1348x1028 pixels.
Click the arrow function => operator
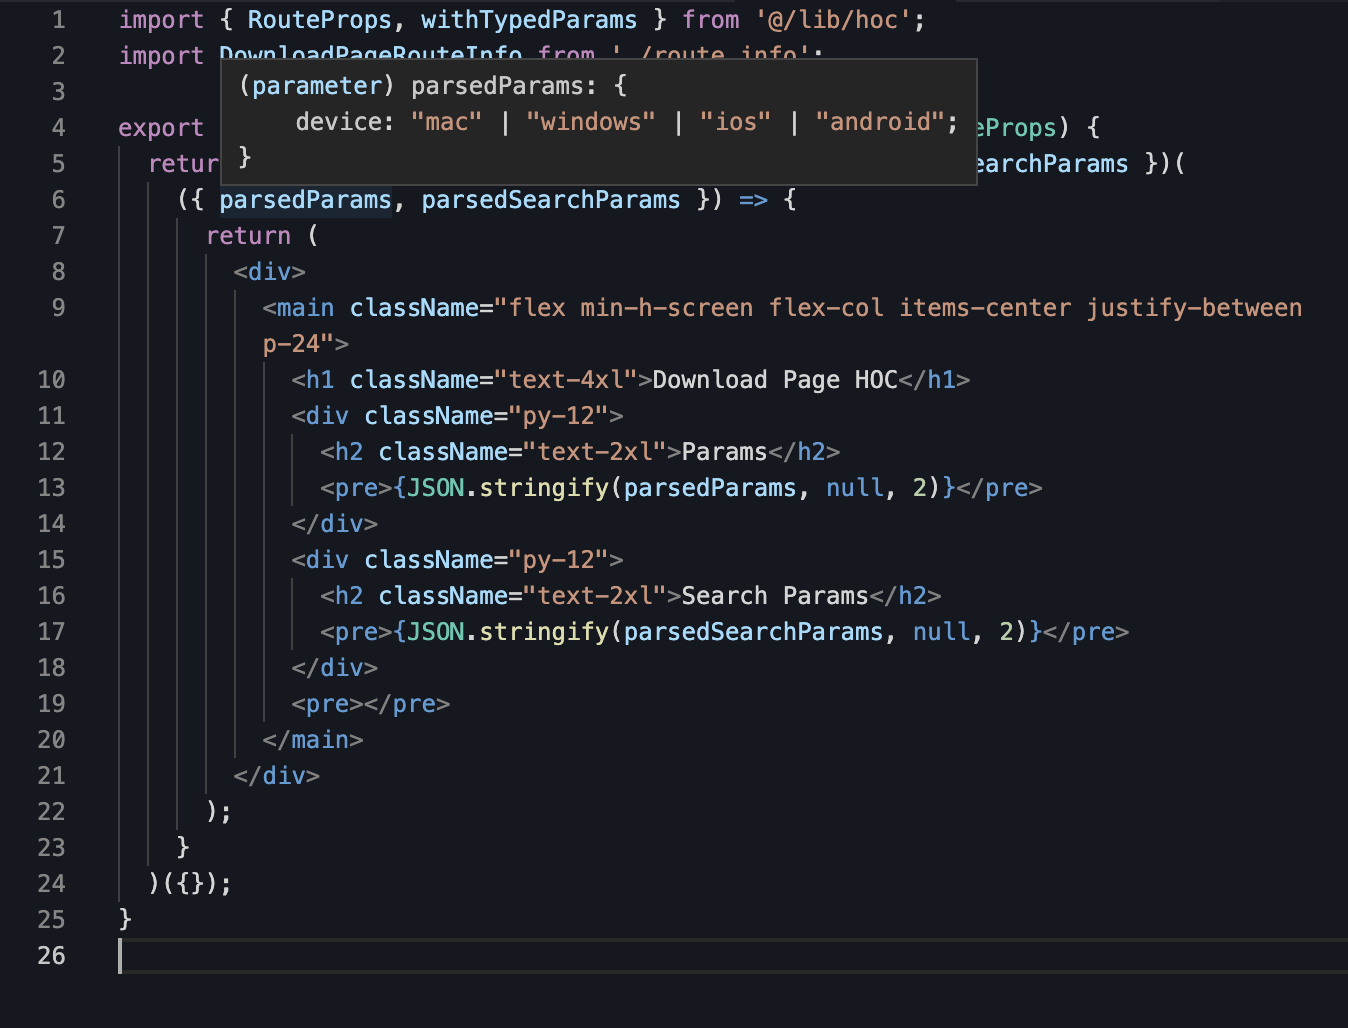[x=753, y=200]
